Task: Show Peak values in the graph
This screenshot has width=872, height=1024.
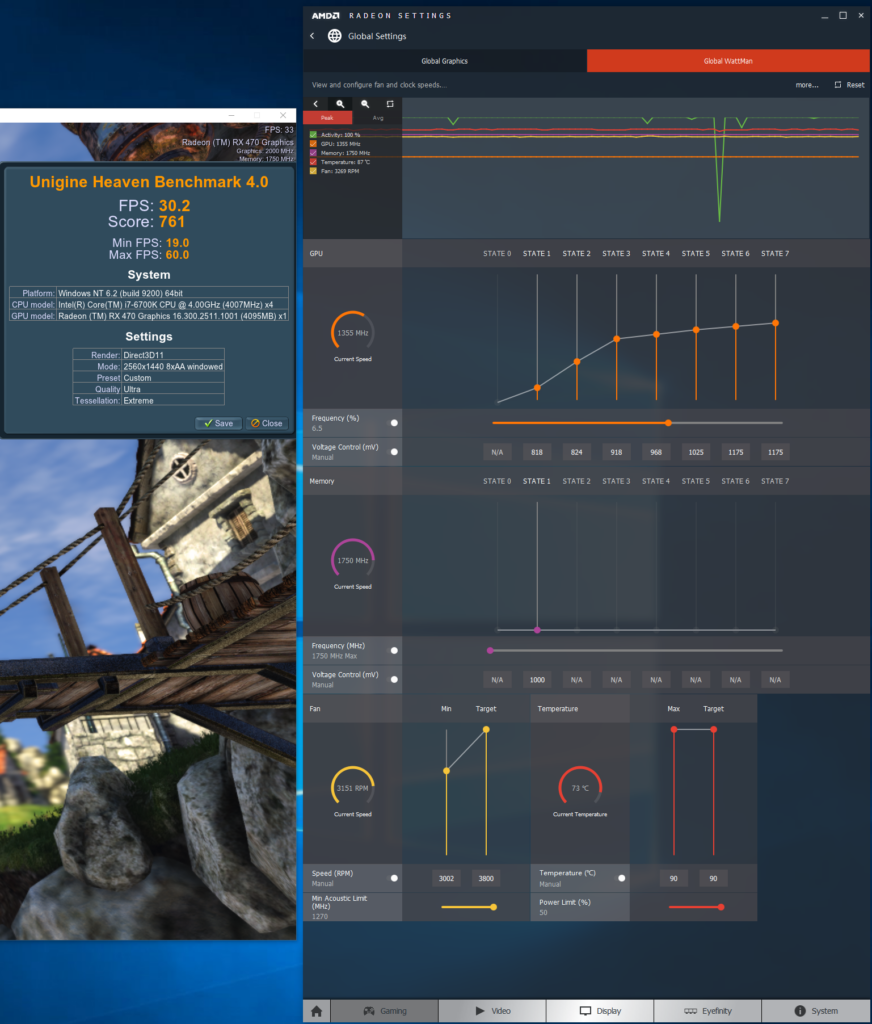Action: [x=328, y=118]
